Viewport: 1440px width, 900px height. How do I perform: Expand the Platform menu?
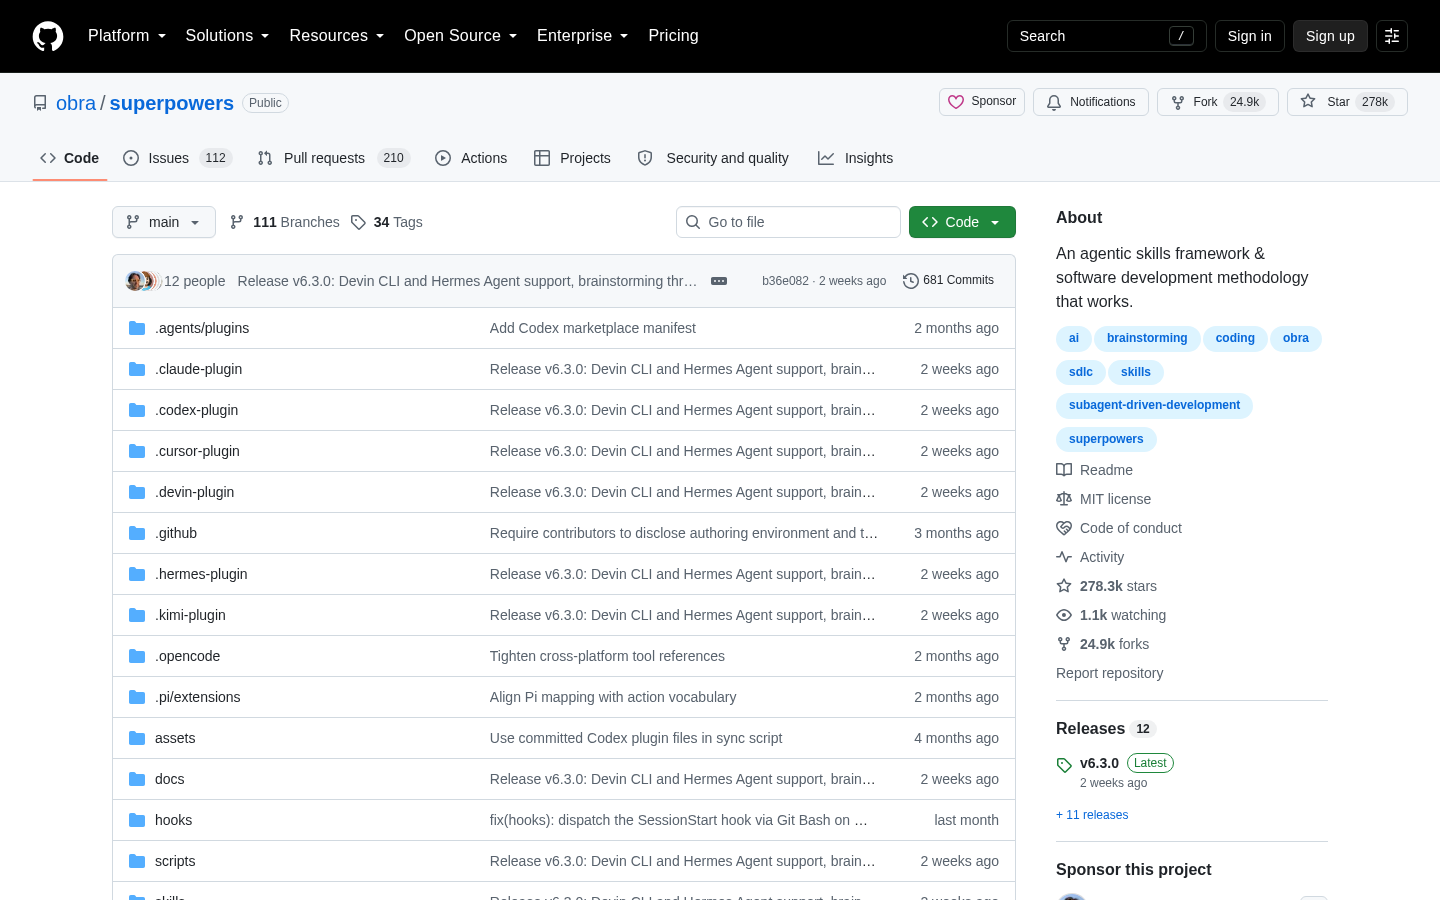coord(127,36)
